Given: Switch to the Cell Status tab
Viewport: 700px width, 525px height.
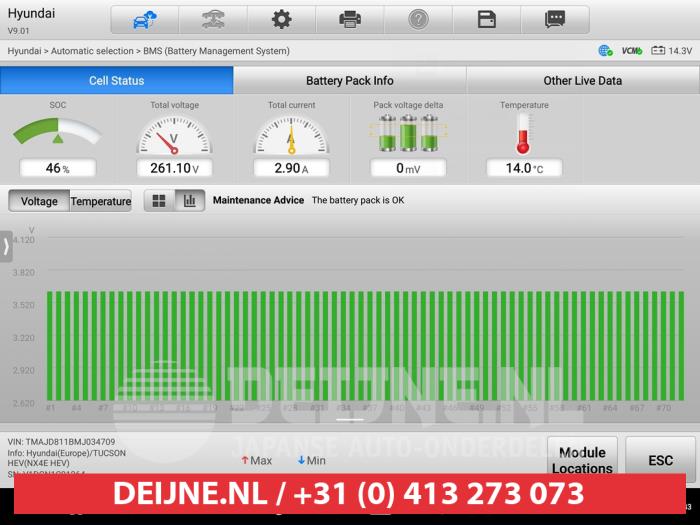Looking at the screenshot, I should 117,80.
